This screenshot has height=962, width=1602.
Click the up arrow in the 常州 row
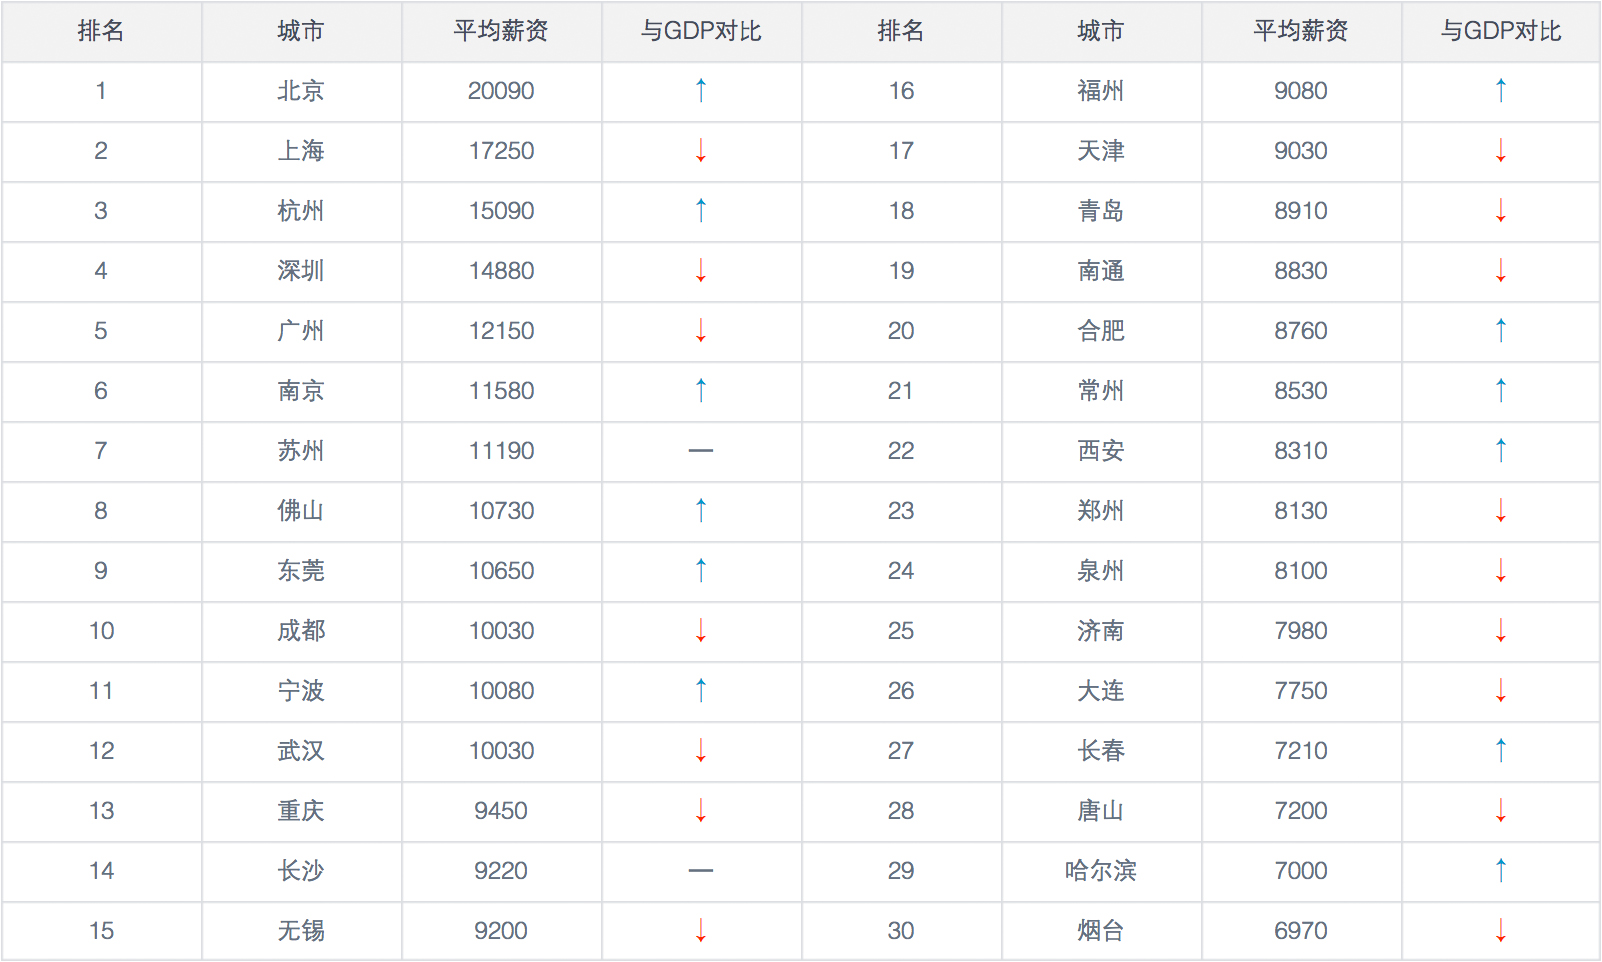click(1501, 391)
